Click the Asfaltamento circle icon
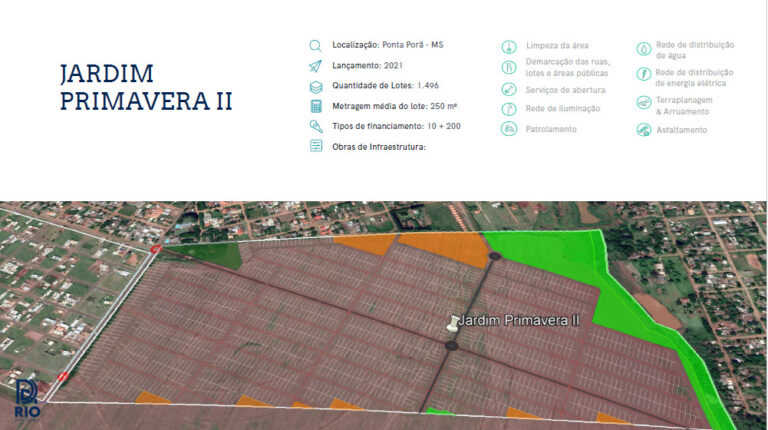This screenshot has width=768, height=430. tap(642, 130)
